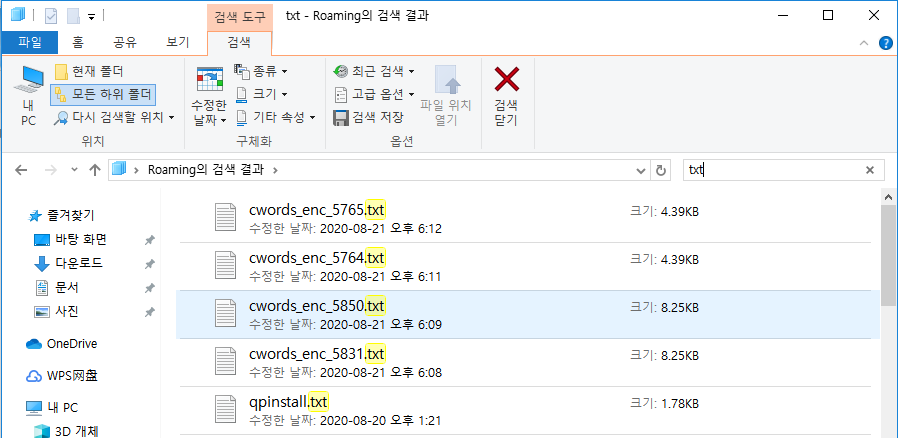898x438 pixels.
Task: Go up one level with up arrow
Action: click(x=95, y=170)
